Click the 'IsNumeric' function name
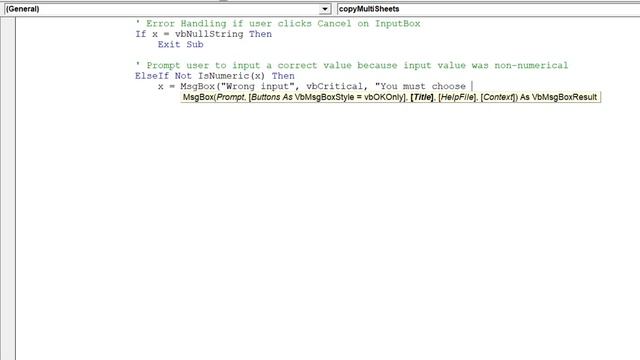The height and width of the screenshot is (360, 640). click(223, 76)
